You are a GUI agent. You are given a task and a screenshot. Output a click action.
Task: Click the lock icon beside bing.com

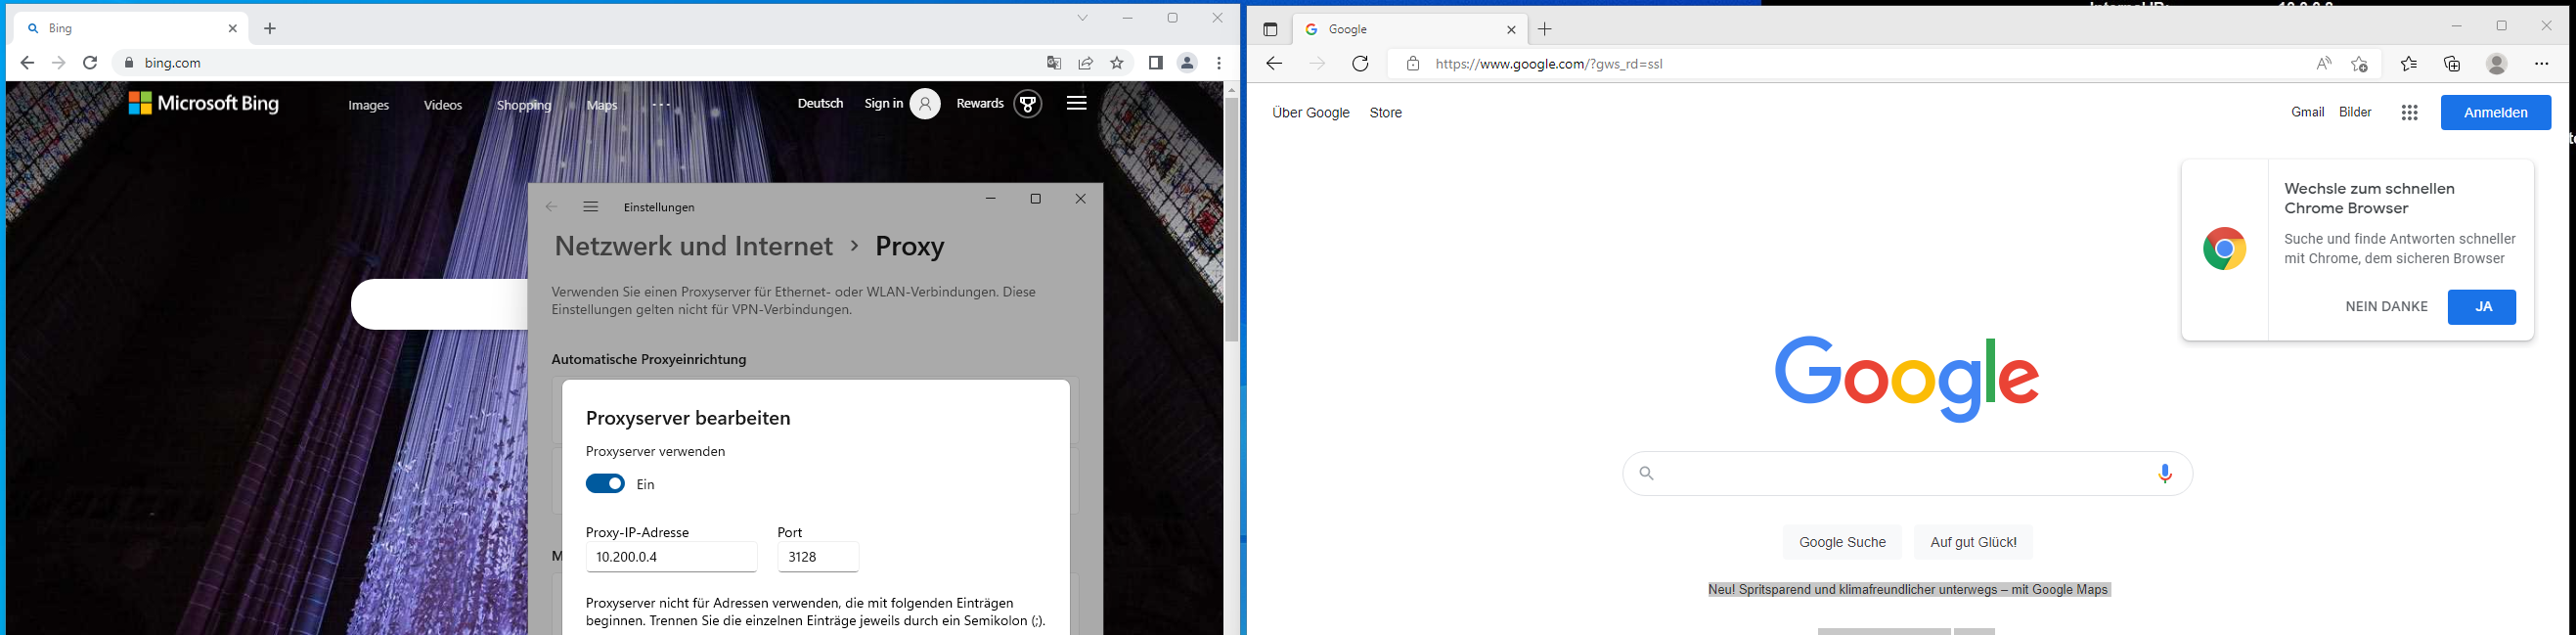(x=128, y=63)
